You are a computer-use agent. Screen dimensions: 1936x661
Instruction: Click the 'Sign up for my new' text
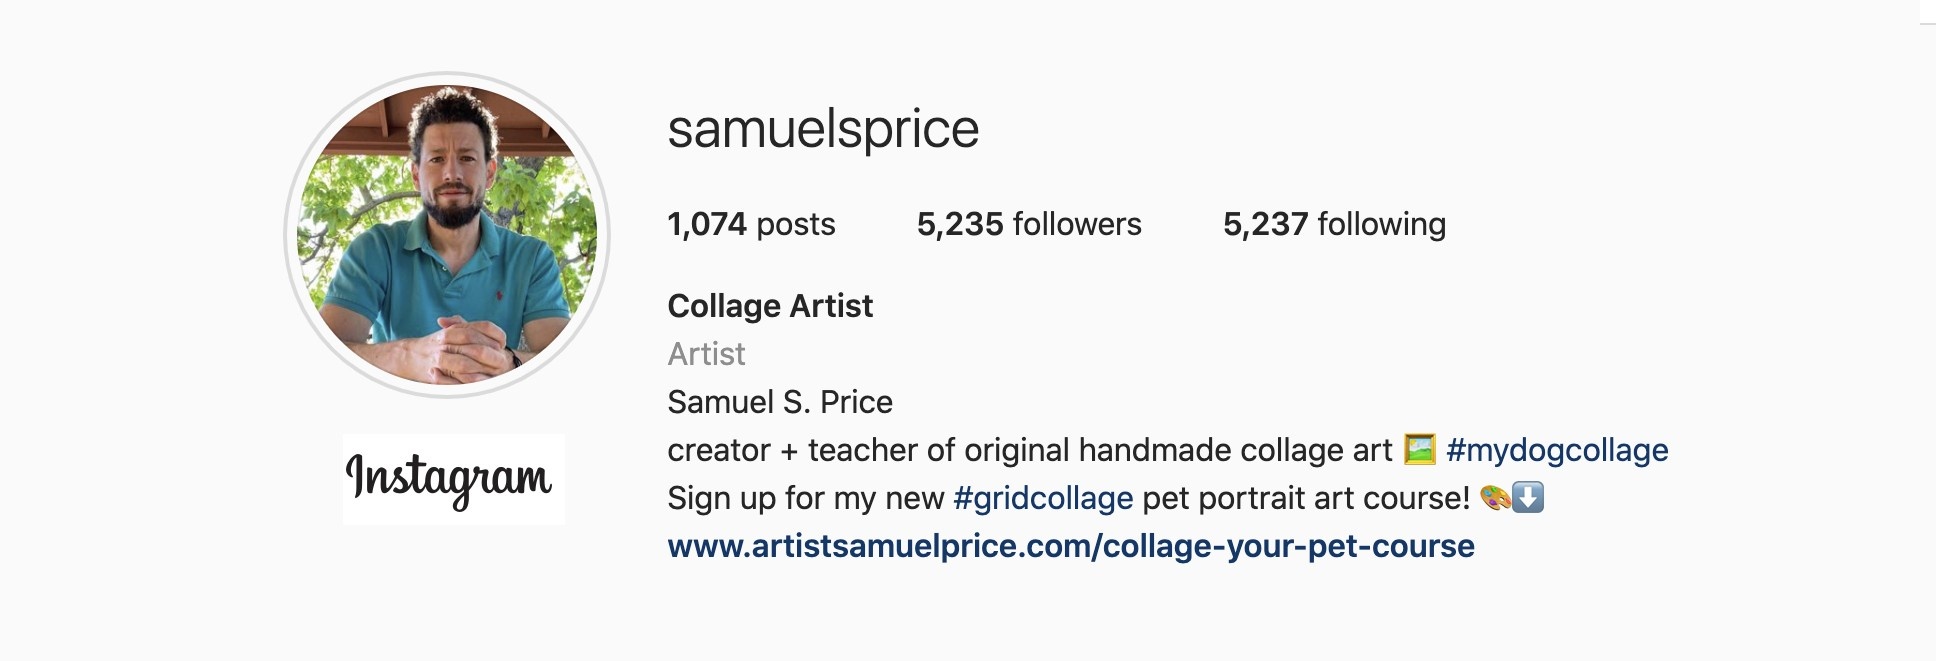click(x=805, y=498)
